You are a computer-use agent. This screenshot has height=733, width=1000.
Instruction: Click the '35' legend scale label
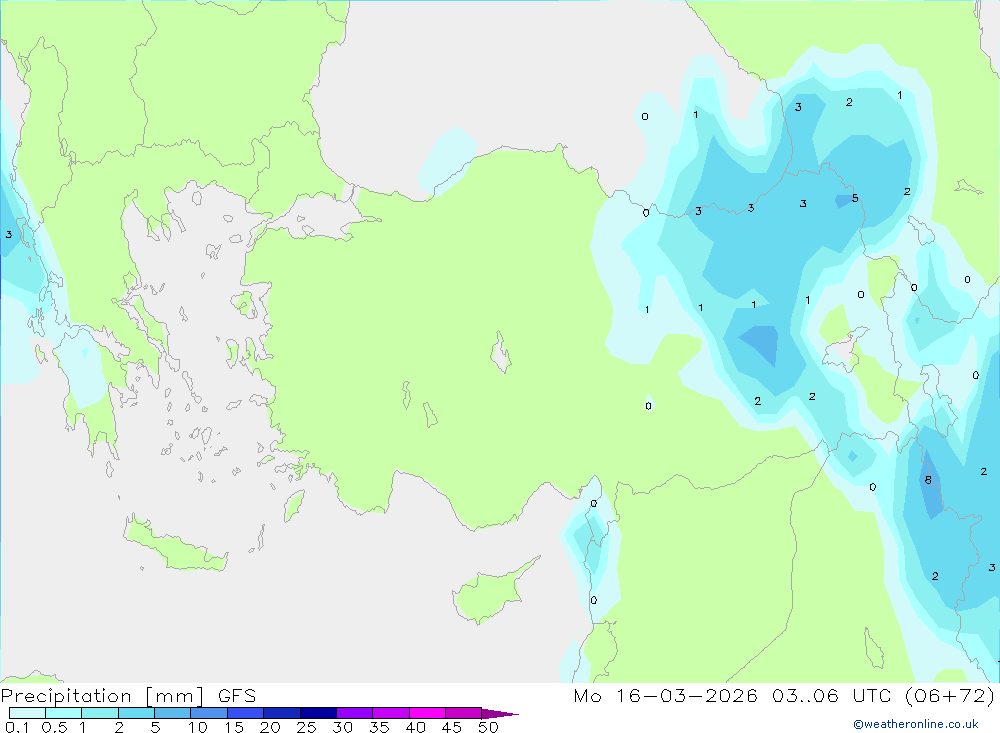click(379, 727)
